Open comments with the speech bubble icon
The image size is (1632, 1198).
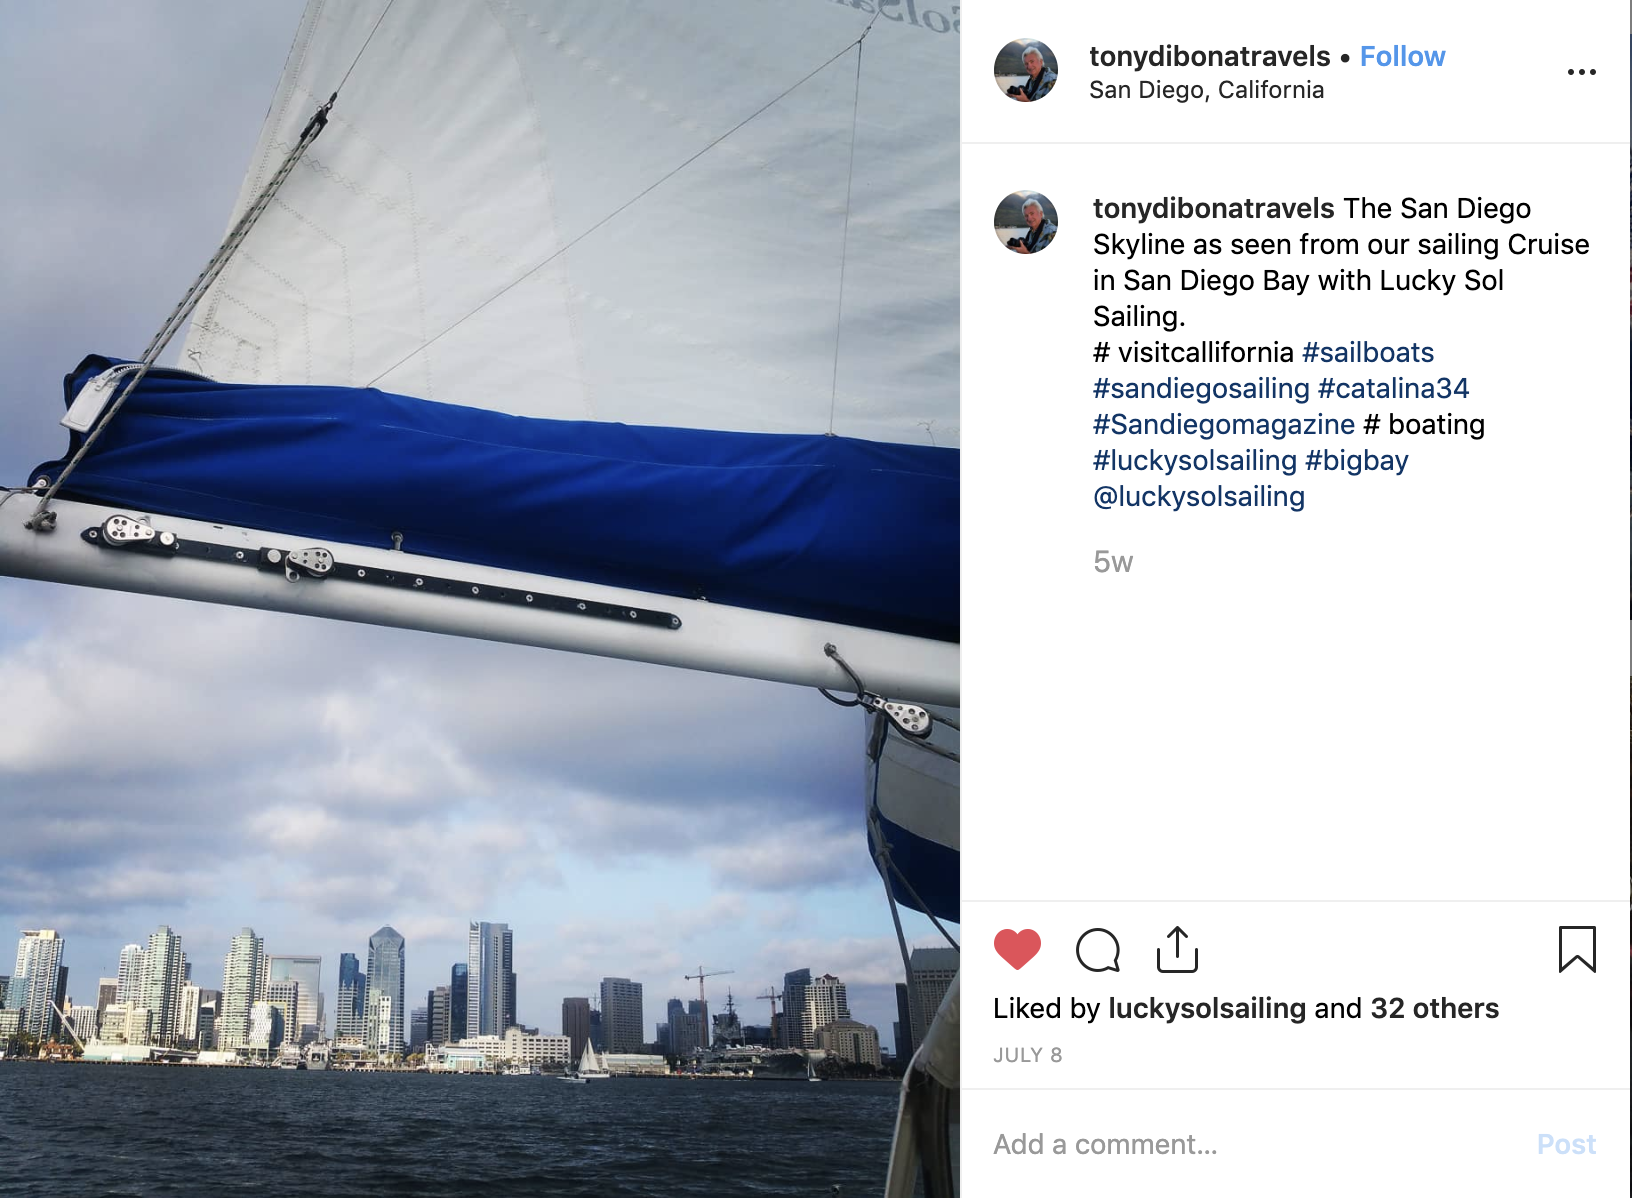[1097, 950]
